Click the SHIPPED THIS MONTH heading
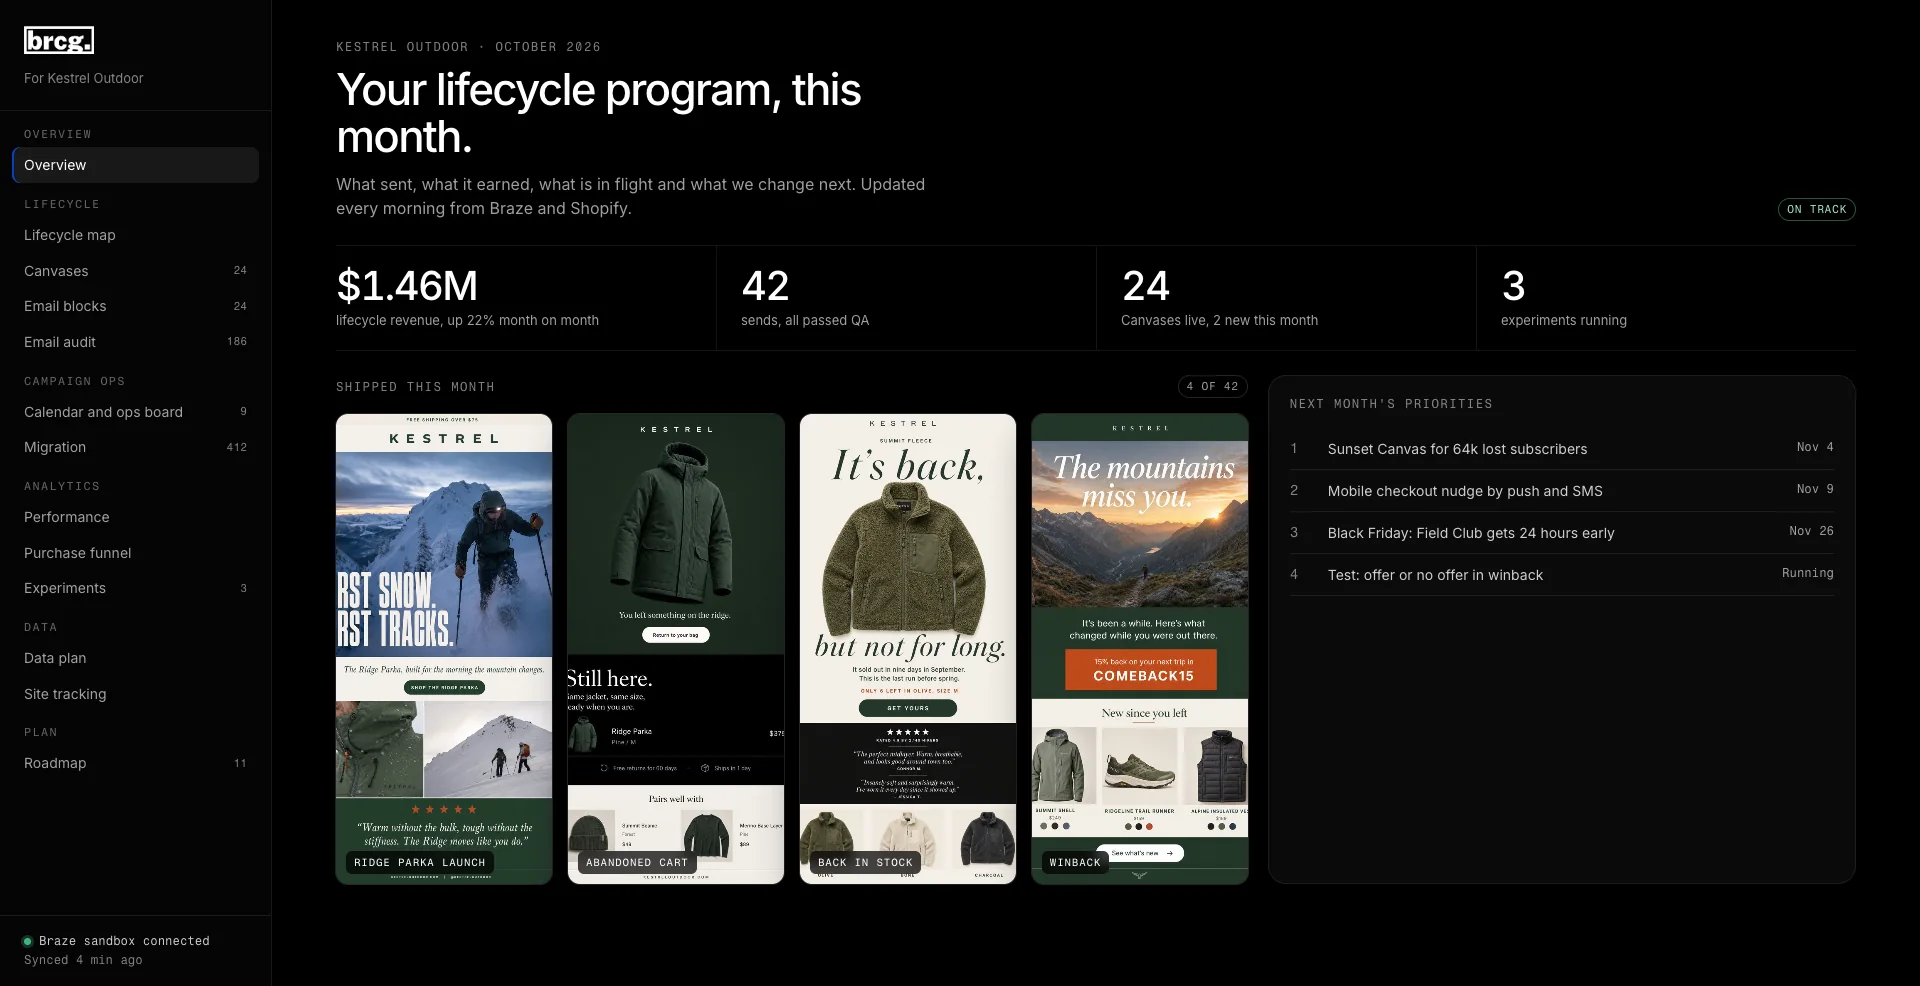 (x=415, y=387)
